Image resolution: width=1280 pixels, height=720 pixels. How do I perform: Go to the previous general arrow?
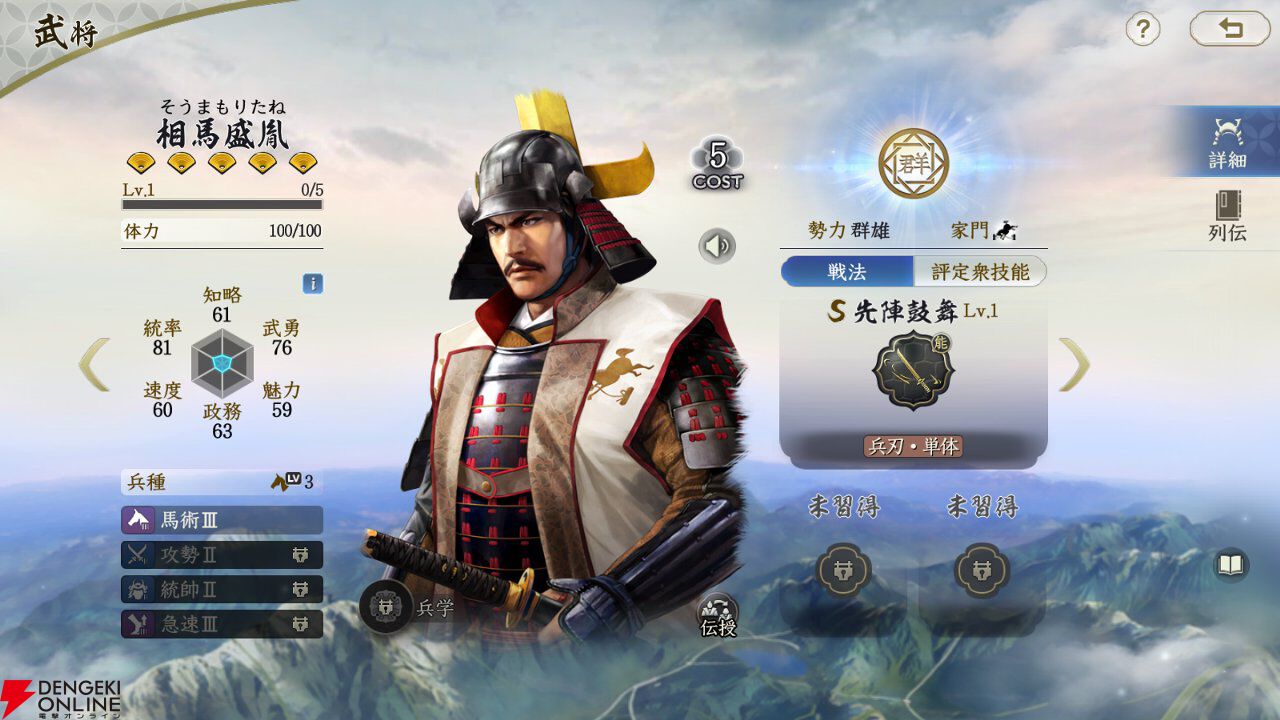pyautogui.click(x=93, y=364)
